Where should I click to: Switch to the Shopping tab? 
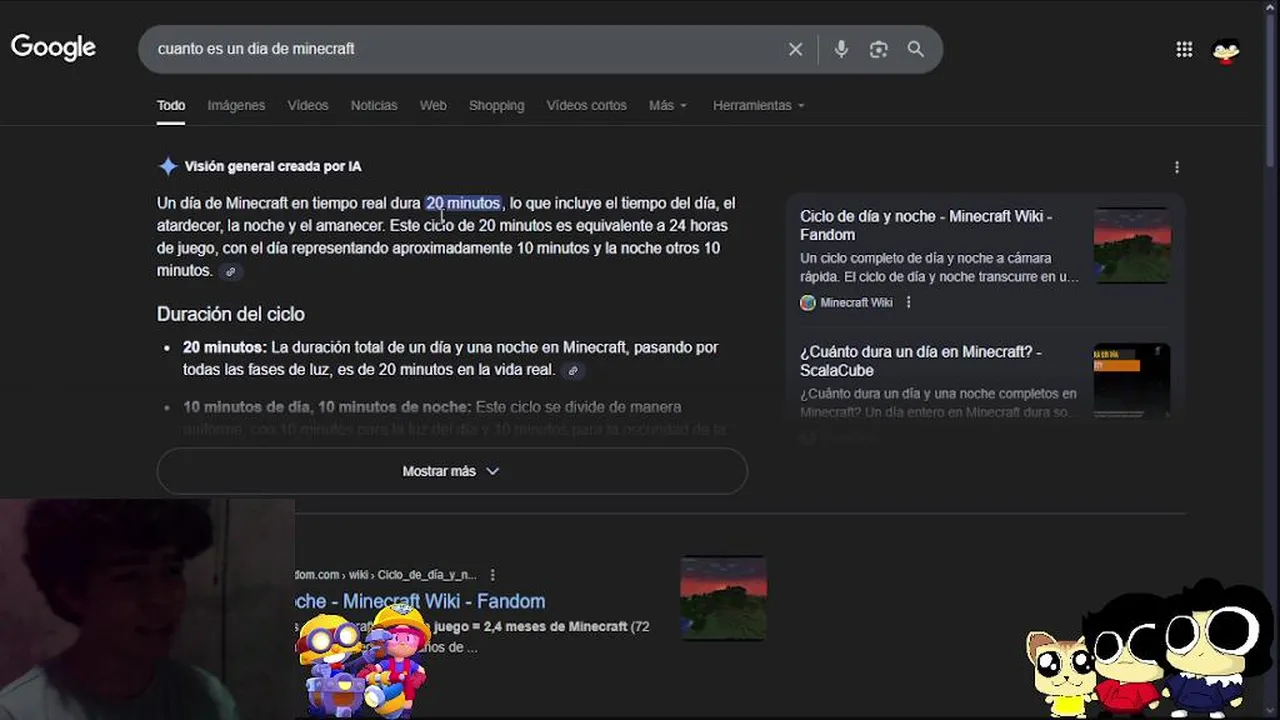(x=496, y=105)
